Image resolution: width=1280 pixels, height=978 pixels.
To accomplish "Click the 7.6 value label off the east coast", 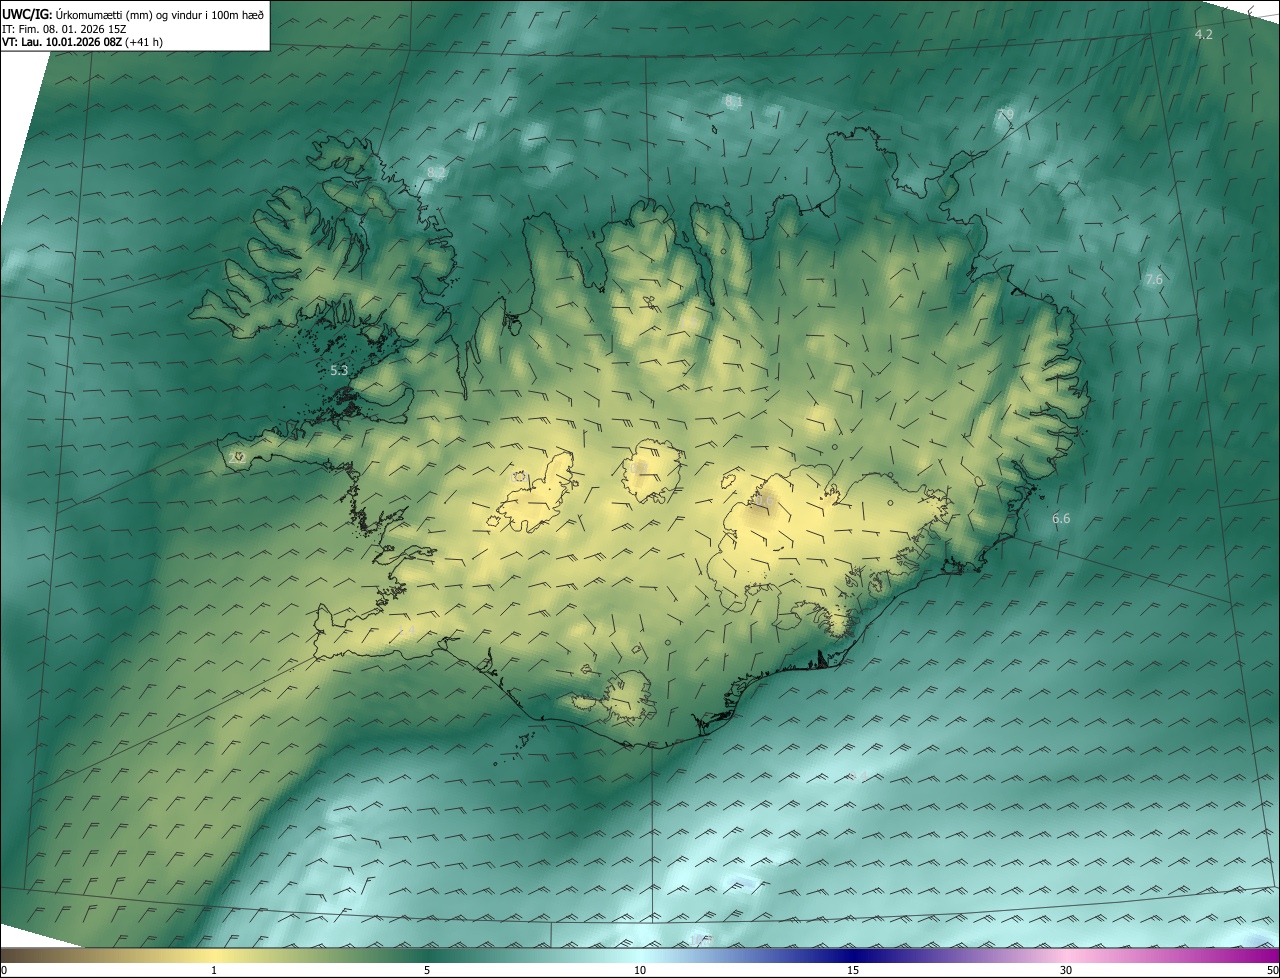I will [x=1154, y=280].
